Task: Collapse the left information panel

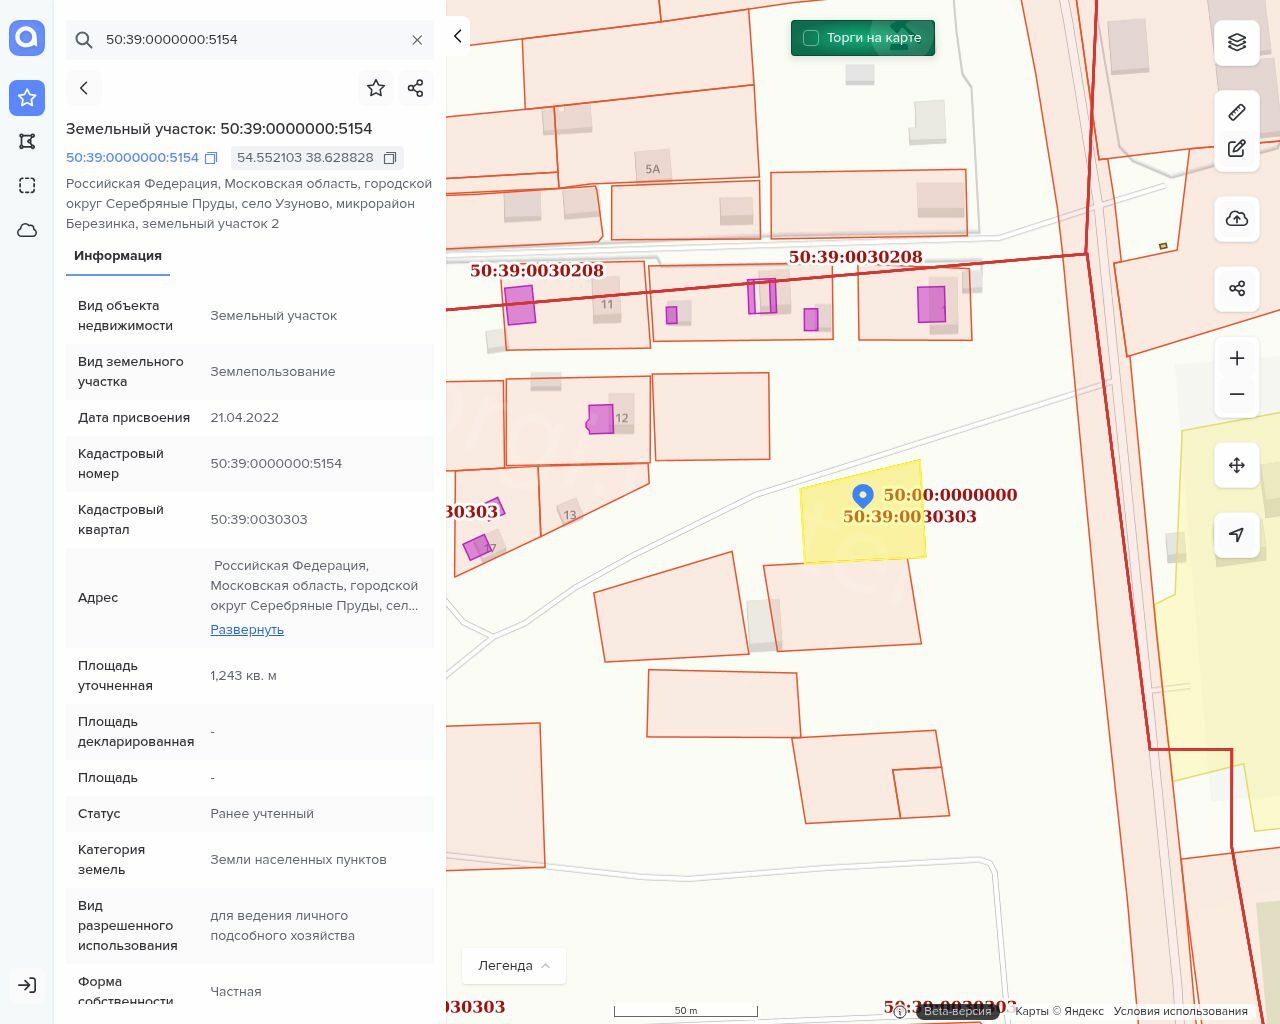Action: 458,37
